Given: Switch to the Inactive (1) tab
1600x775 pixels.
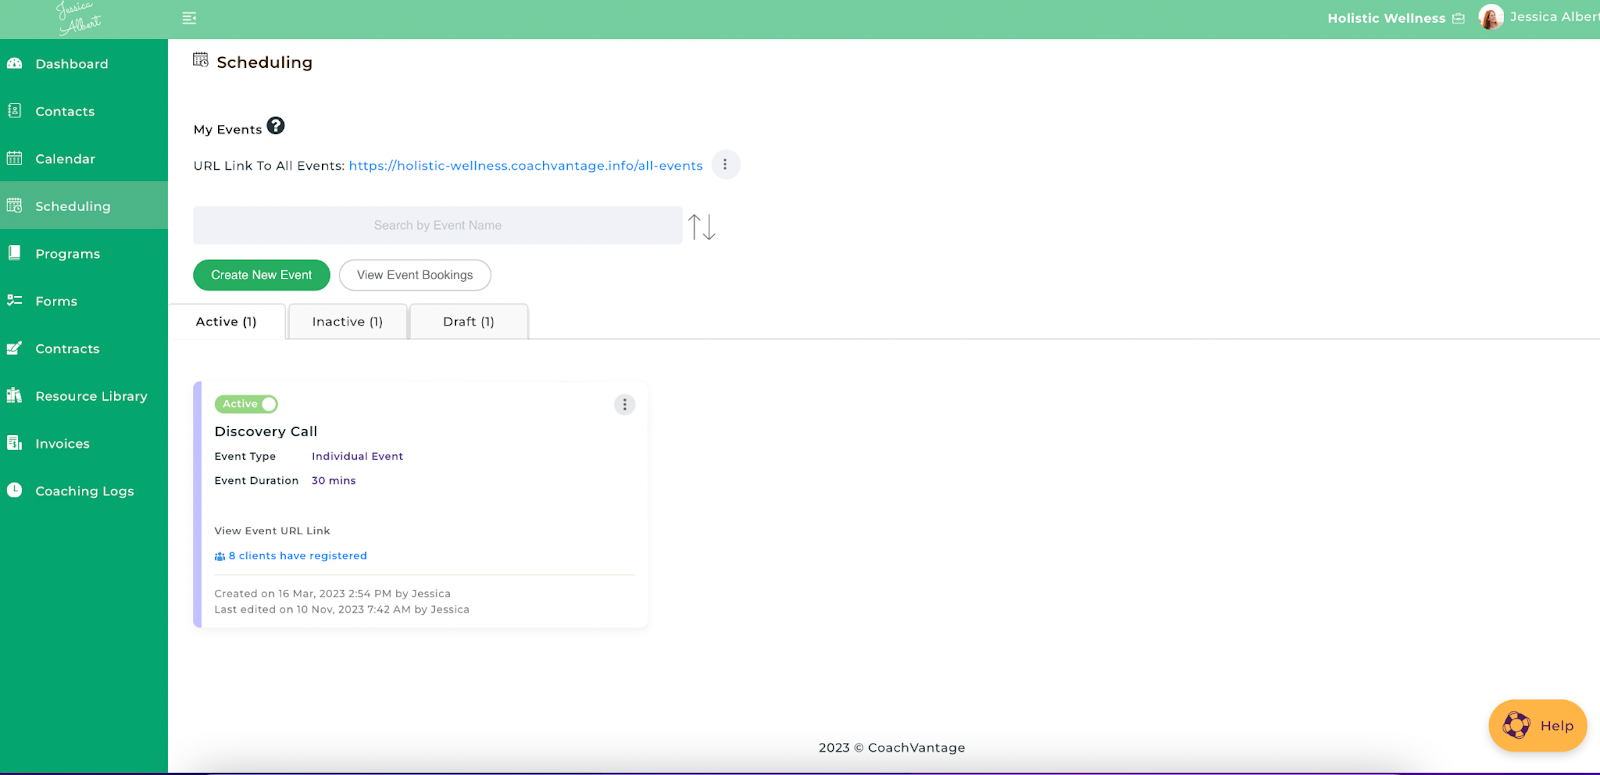Looking at the screenshot, I should (x=347, y=322).
